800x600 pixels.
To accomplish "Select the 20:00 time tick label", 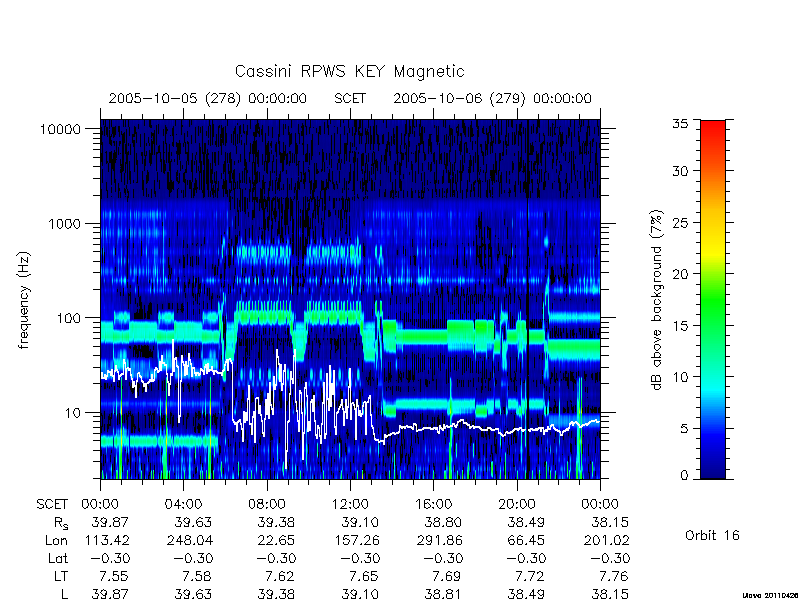I will pos(517,504).
